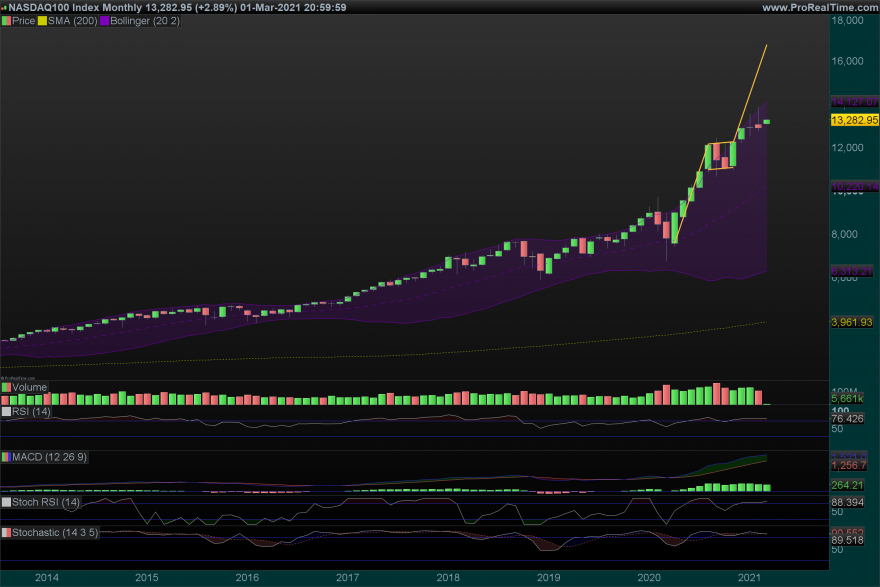Open the Volume indicator label

tap(29, 387)
